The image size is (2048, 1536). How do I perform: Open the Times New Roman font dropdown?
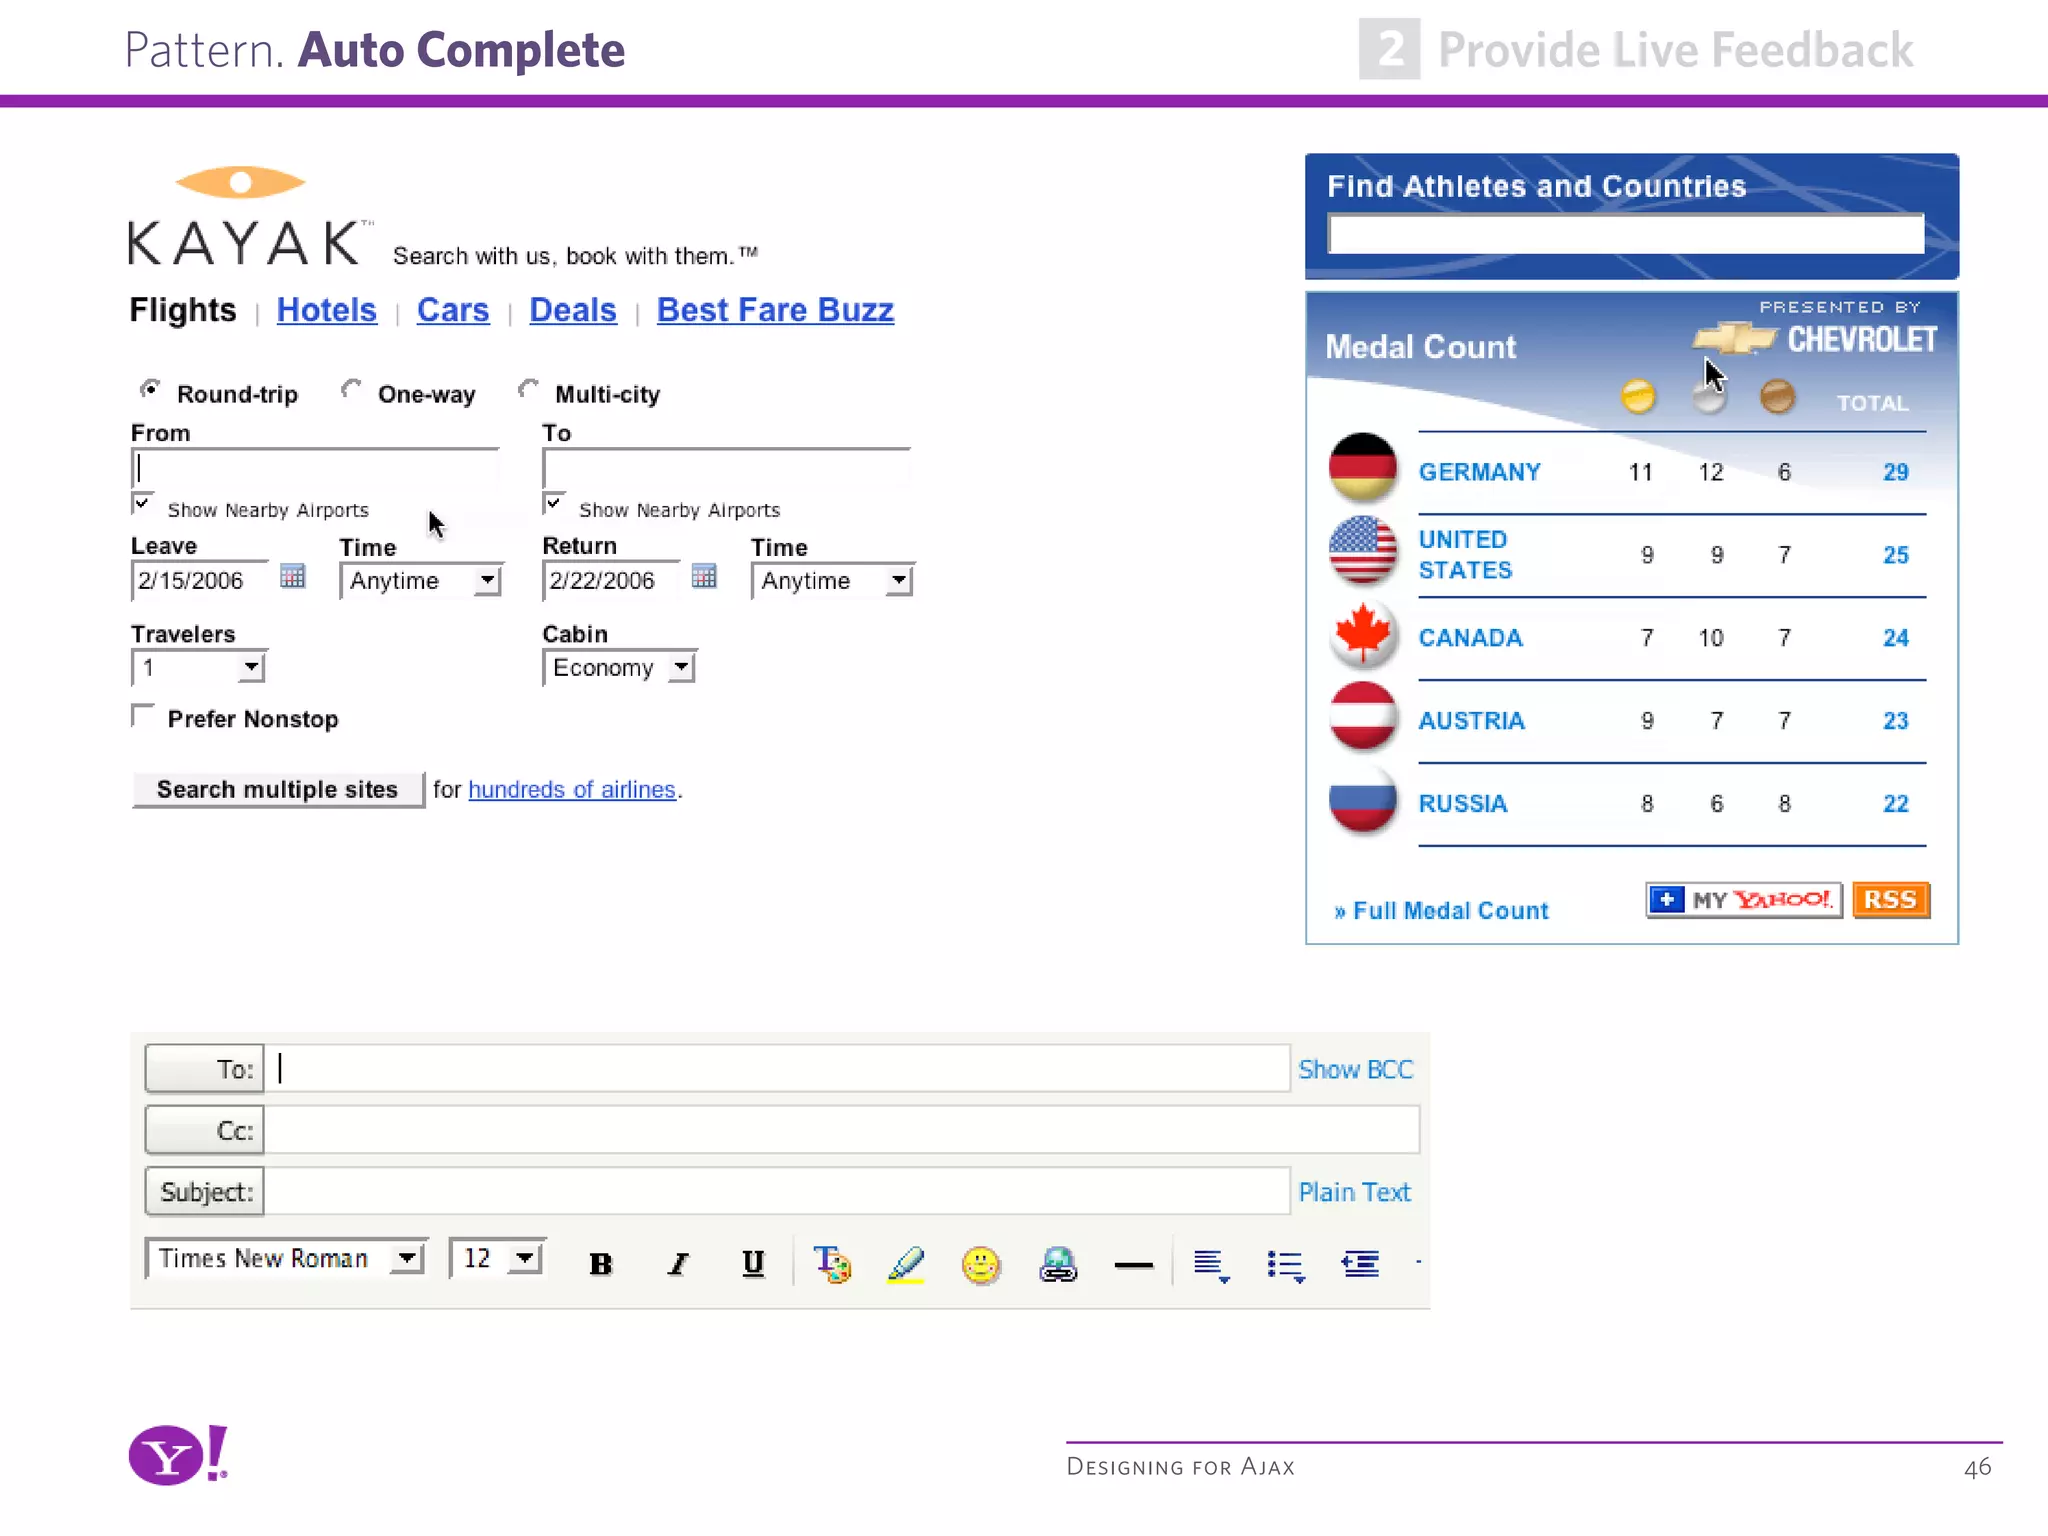tap(407, 1258)
